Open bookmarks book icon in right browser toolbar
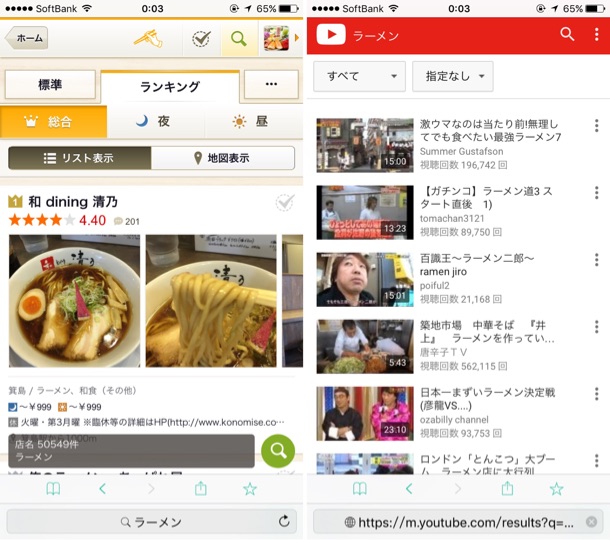This screenshot has width=610, height=540. coord(360,489)
